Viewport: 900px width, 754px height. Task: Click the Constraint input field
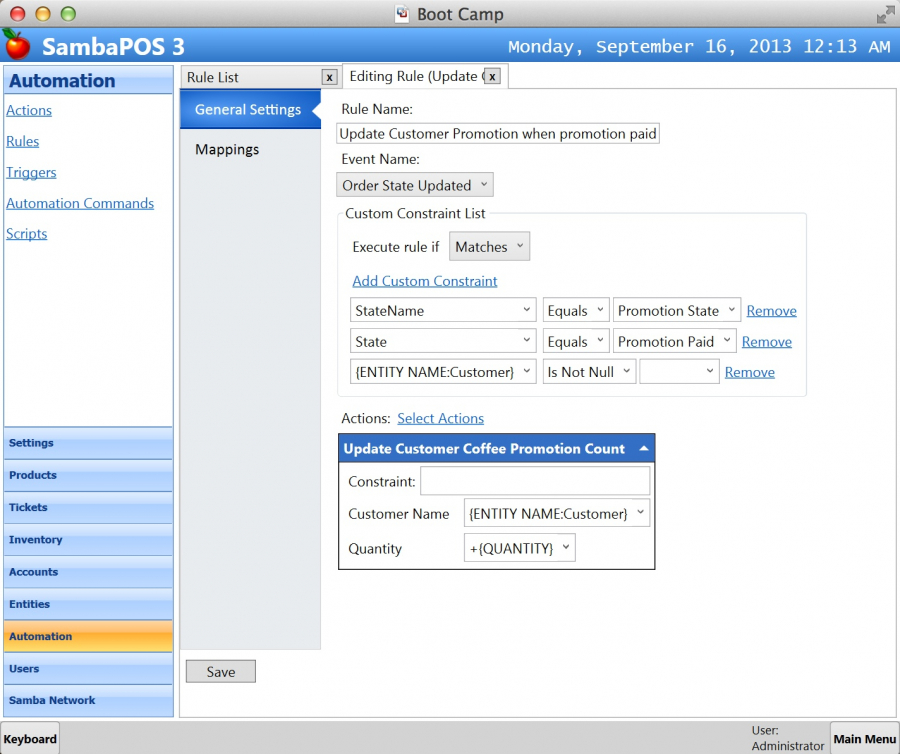pyautogui.click(x=534, y=481)
